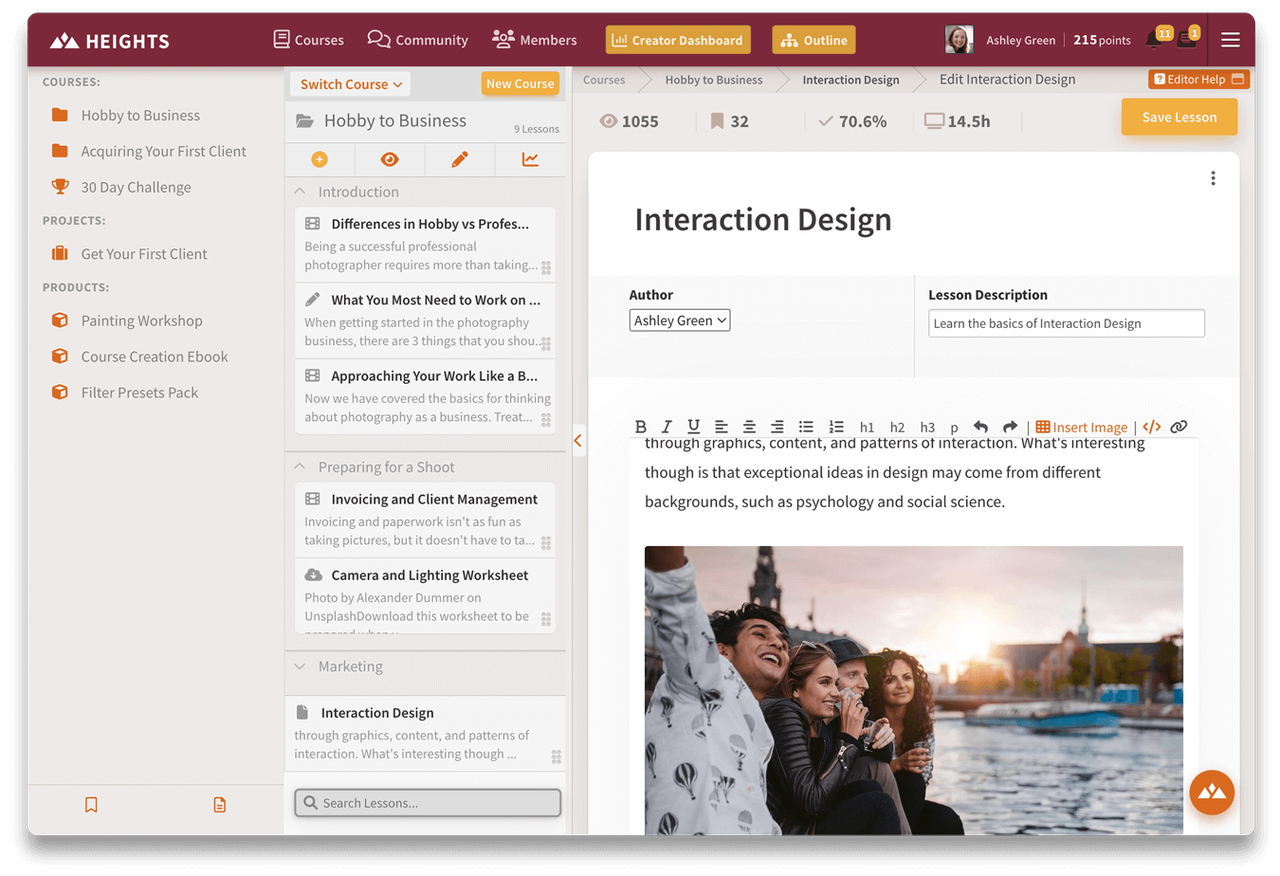
Task: Undo the last edit in editor
Action: coord(981,427)
